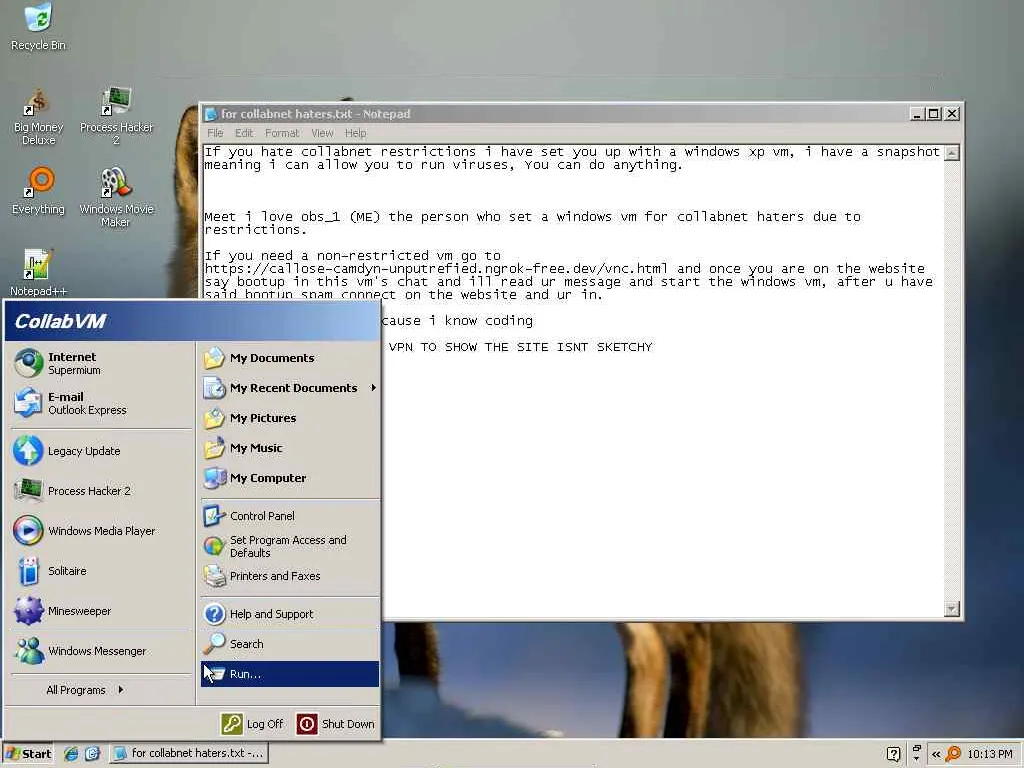Open My Music folder
Screen dimensions: 1024x768
tap(290, 448)
